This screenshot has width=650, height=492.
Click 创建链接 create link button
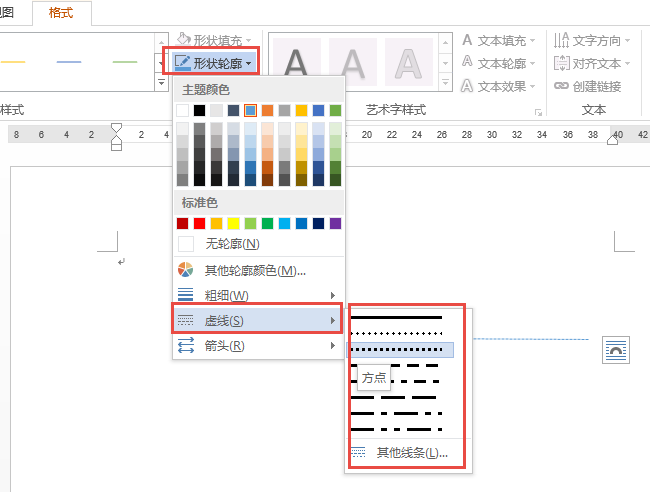(588, 86)
